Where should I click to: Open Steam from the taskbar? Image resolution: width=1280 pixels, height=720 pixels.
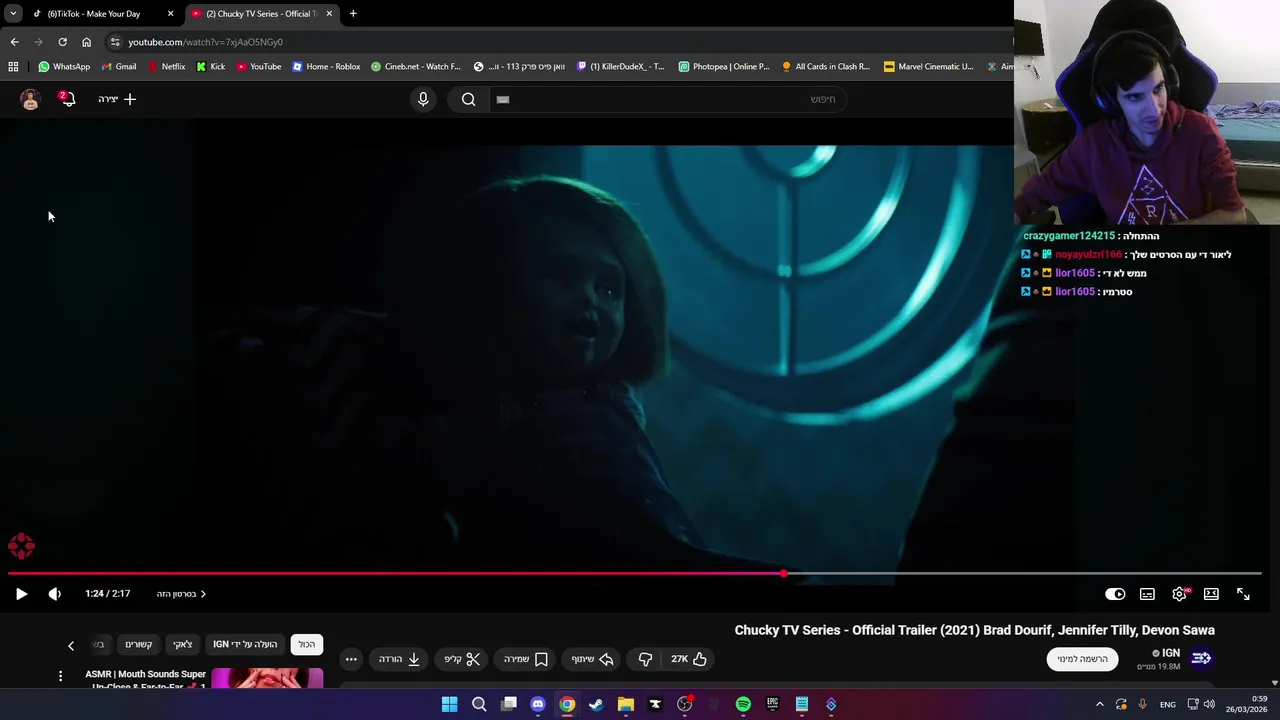click(596, 705)
